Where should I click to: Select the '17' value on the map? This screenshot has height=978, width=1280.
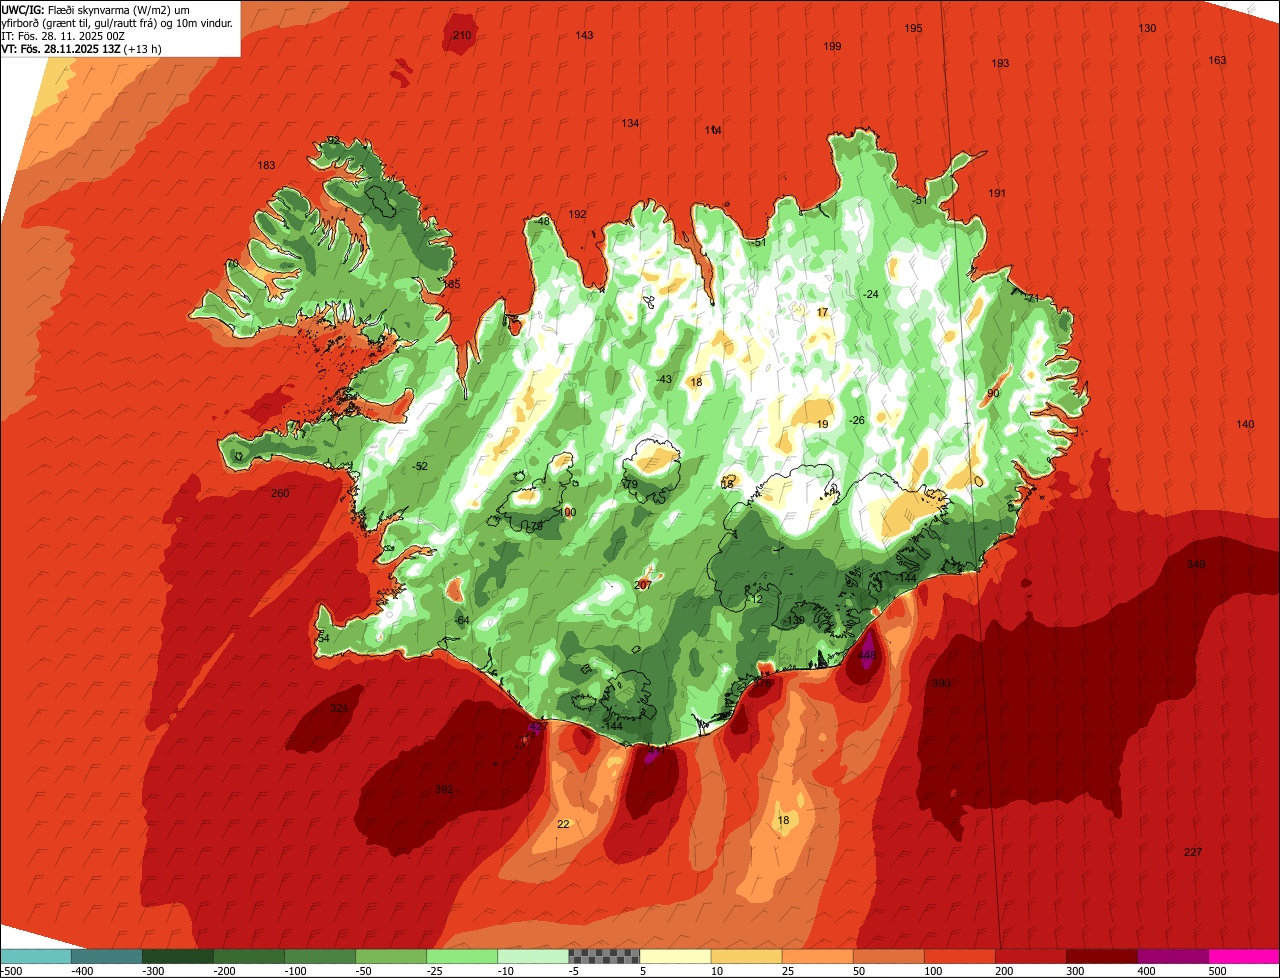tap(822, 313)
